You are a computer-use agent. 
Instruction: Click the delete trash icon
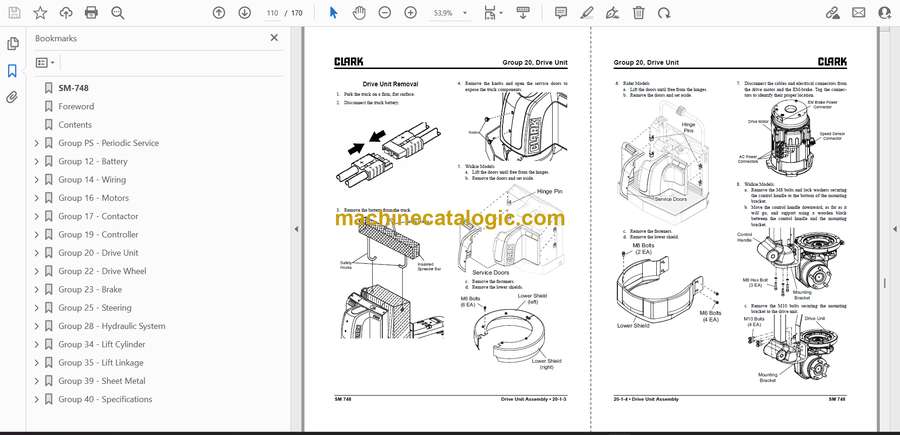point(639,13)
